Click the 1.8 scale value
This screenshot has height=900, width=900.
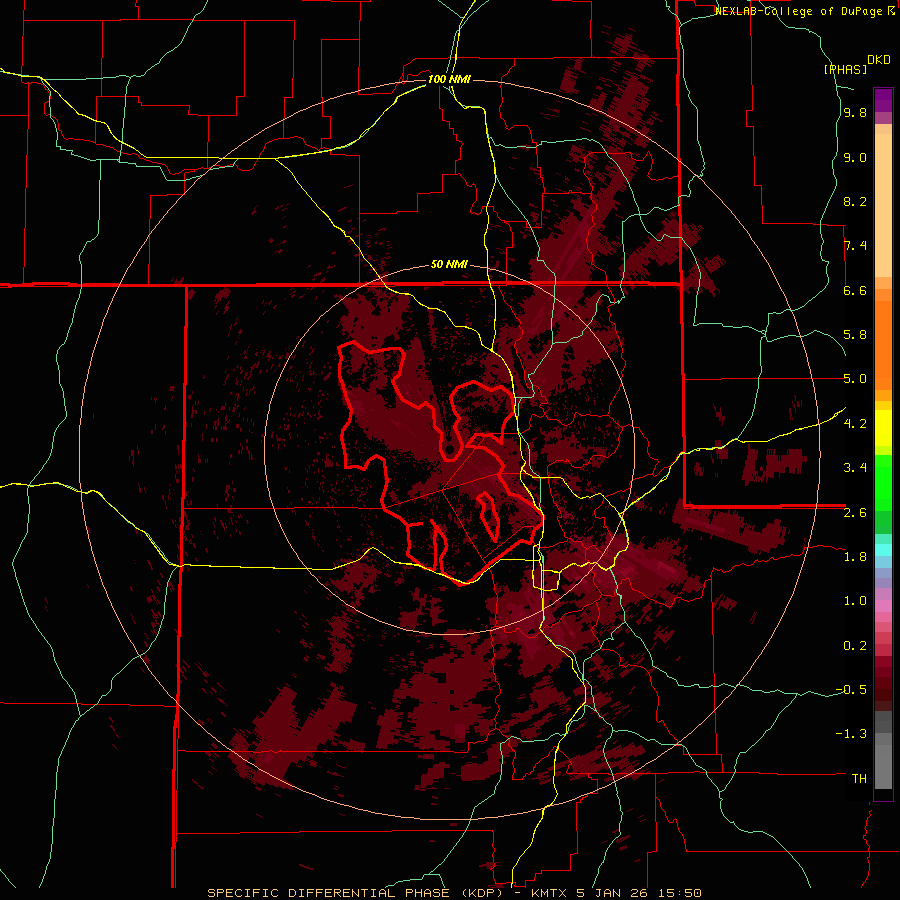tap(855, 557)
